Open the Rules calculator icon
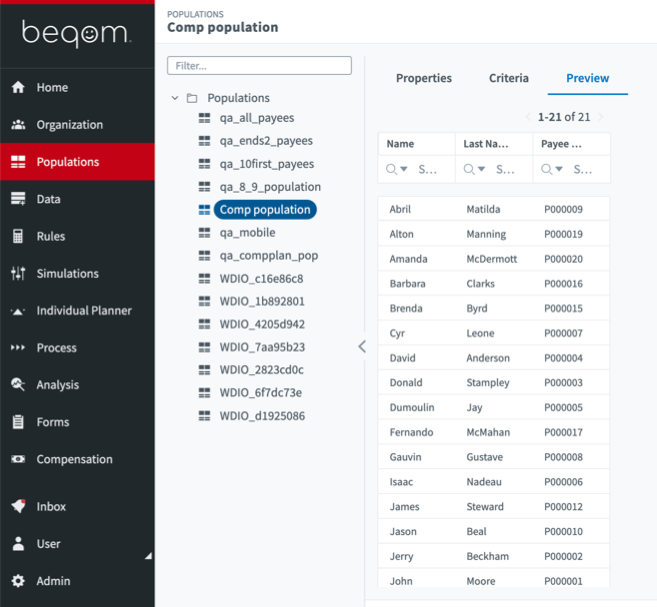 tap(18, 237)
